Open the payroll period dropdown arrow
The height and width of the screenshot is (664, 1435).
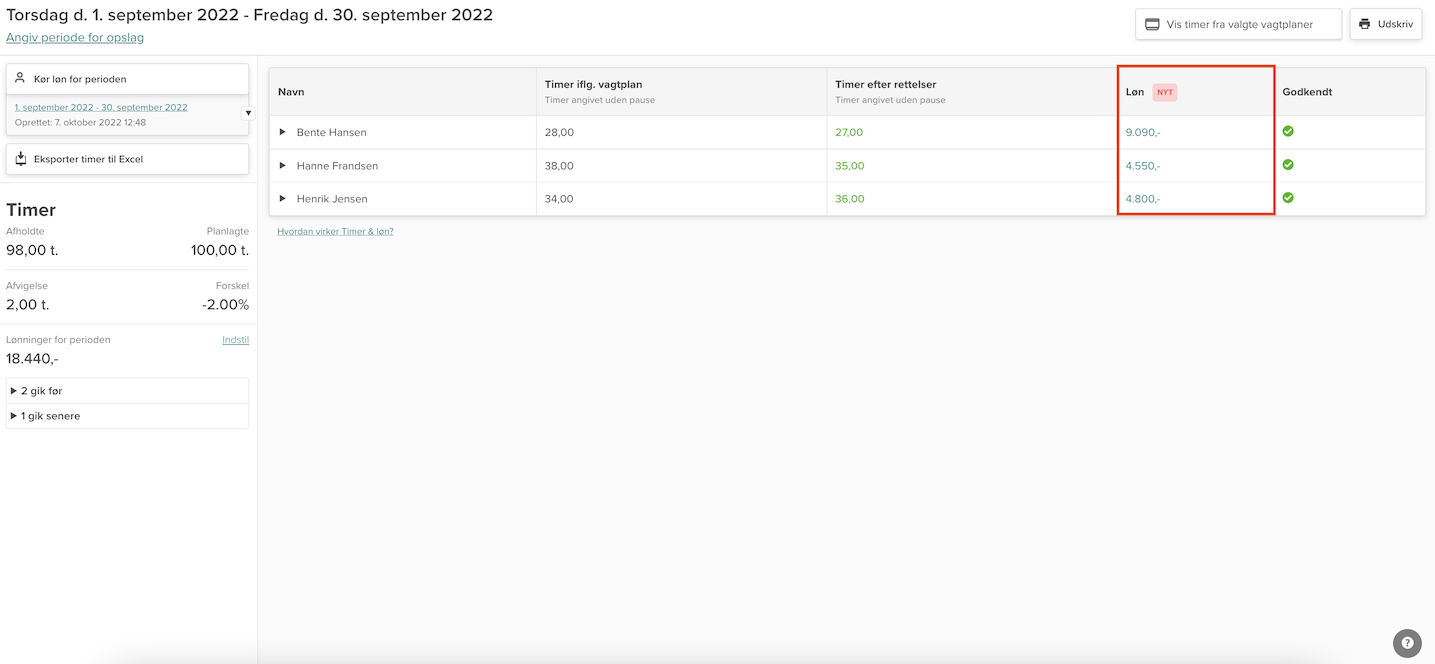pyautogui.click(x=248, y=113)
